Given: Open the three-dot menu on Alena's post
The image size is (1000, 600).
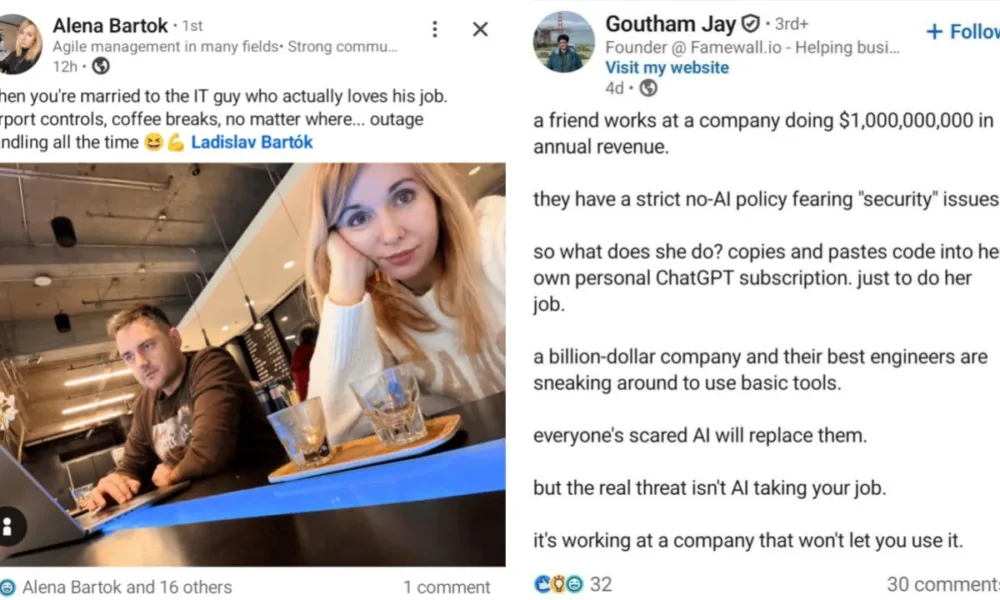Looking at the screenshot, I should point(434,29).
